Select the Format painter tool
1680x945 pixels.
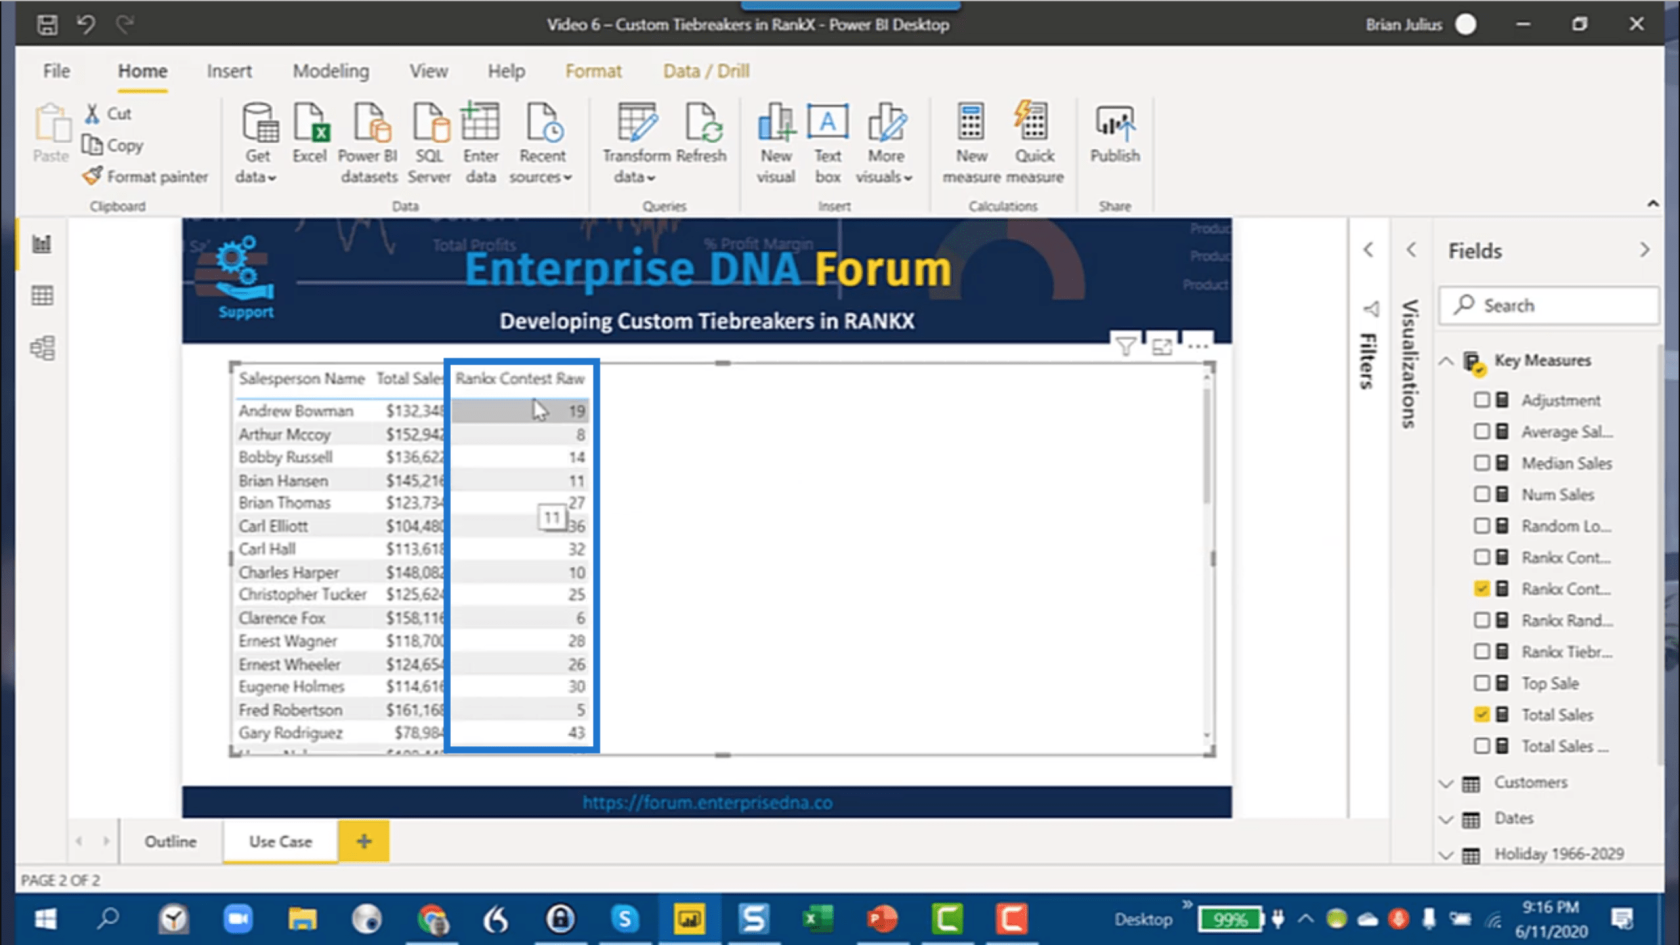coord(146,176)
